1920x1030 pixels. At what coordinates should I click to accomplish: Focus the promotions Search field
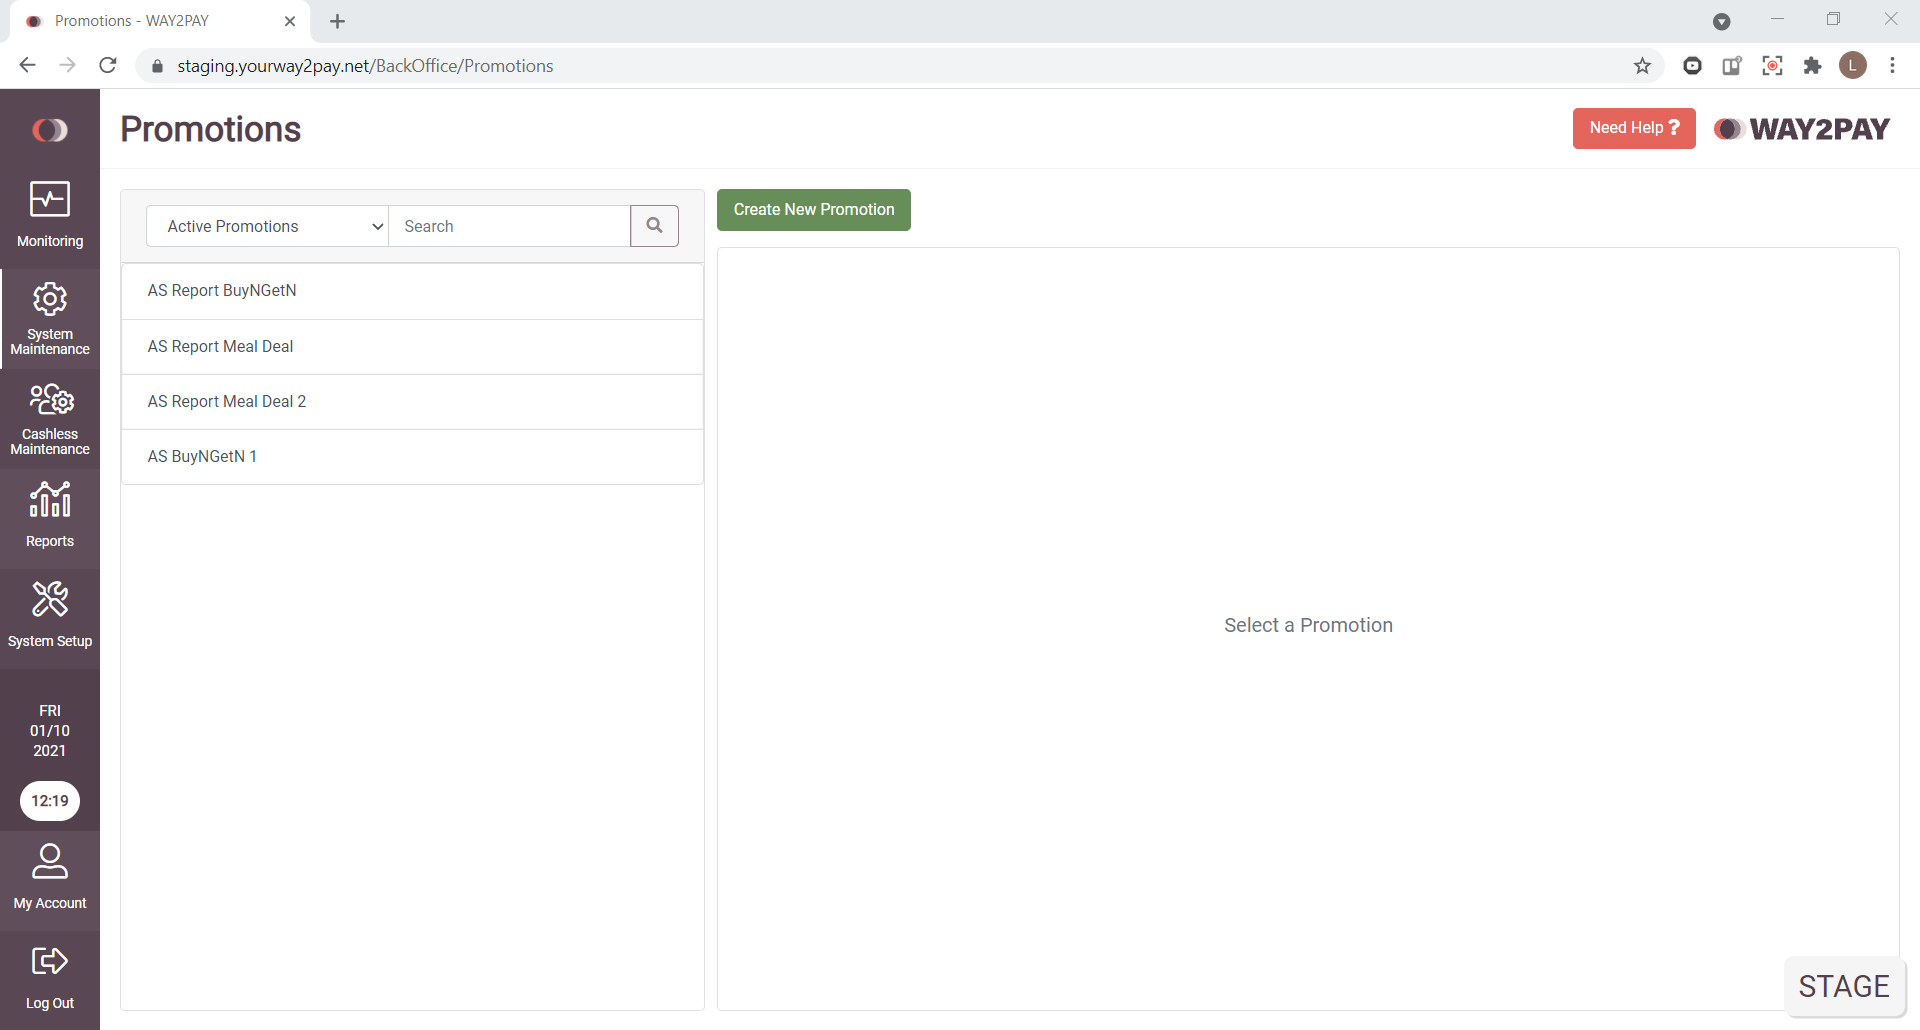click(x=509, y=226)
